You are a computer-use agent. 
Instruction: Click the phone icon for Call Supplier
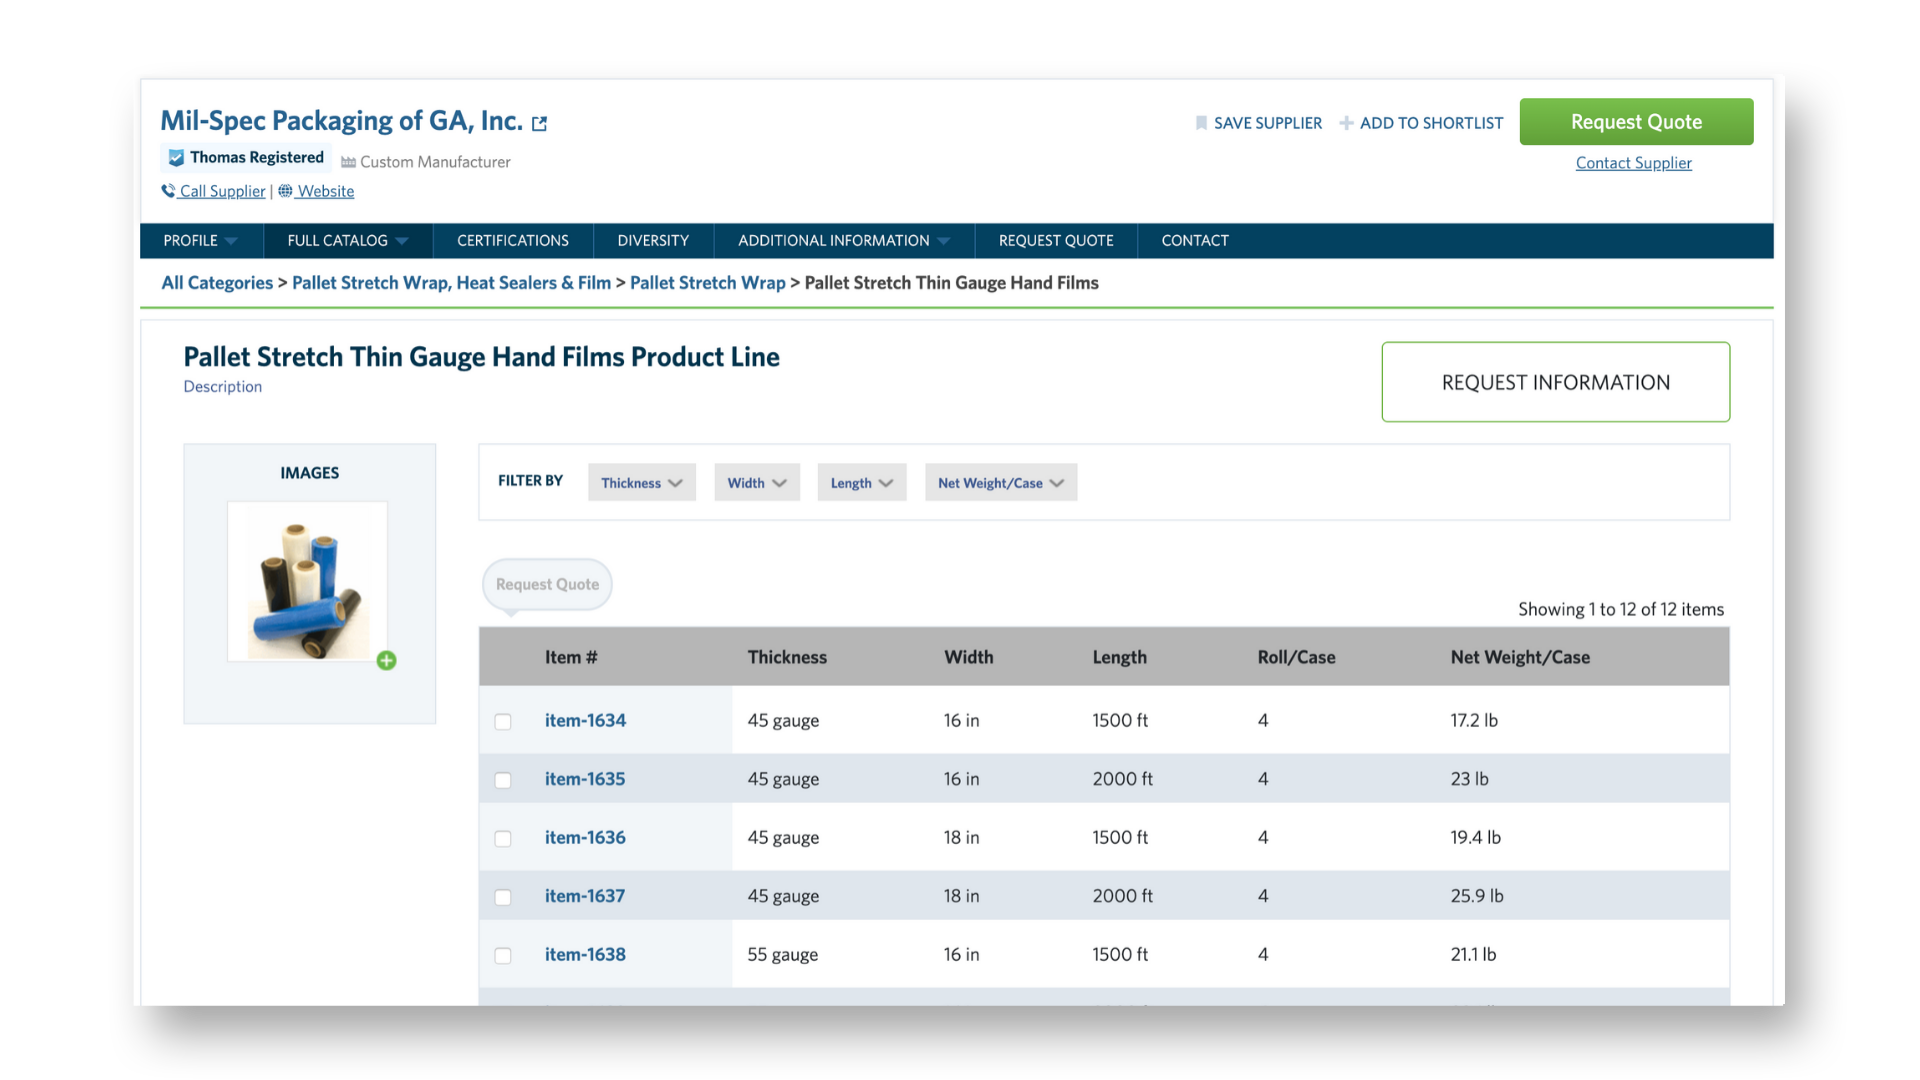(168, 191)
